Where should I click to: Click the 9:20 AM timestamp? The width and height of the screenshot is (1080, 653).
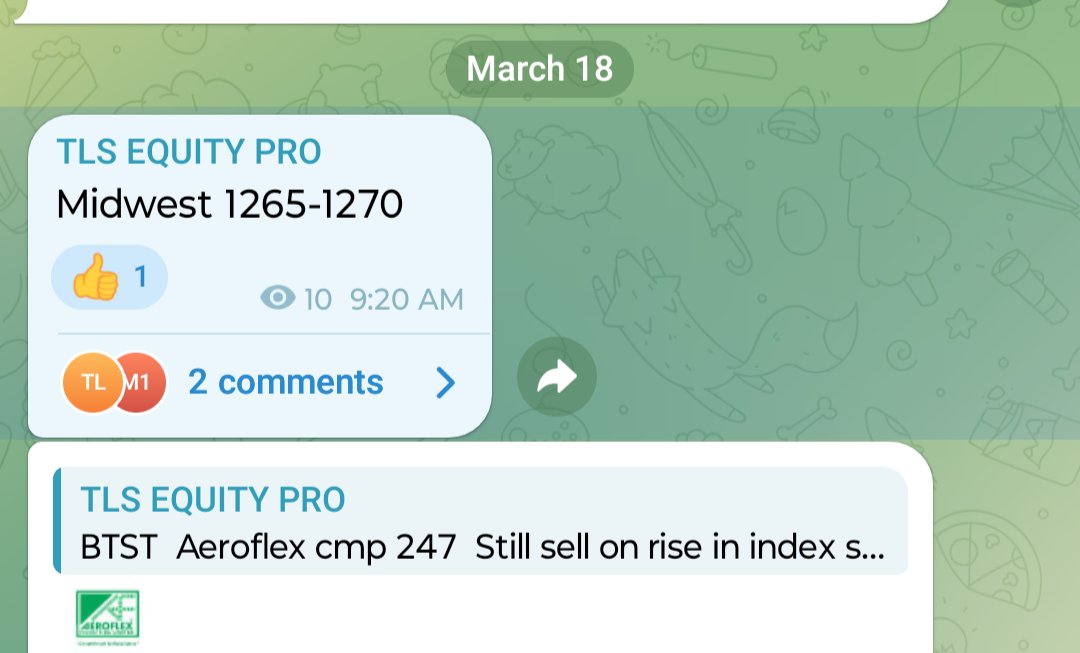407,299
